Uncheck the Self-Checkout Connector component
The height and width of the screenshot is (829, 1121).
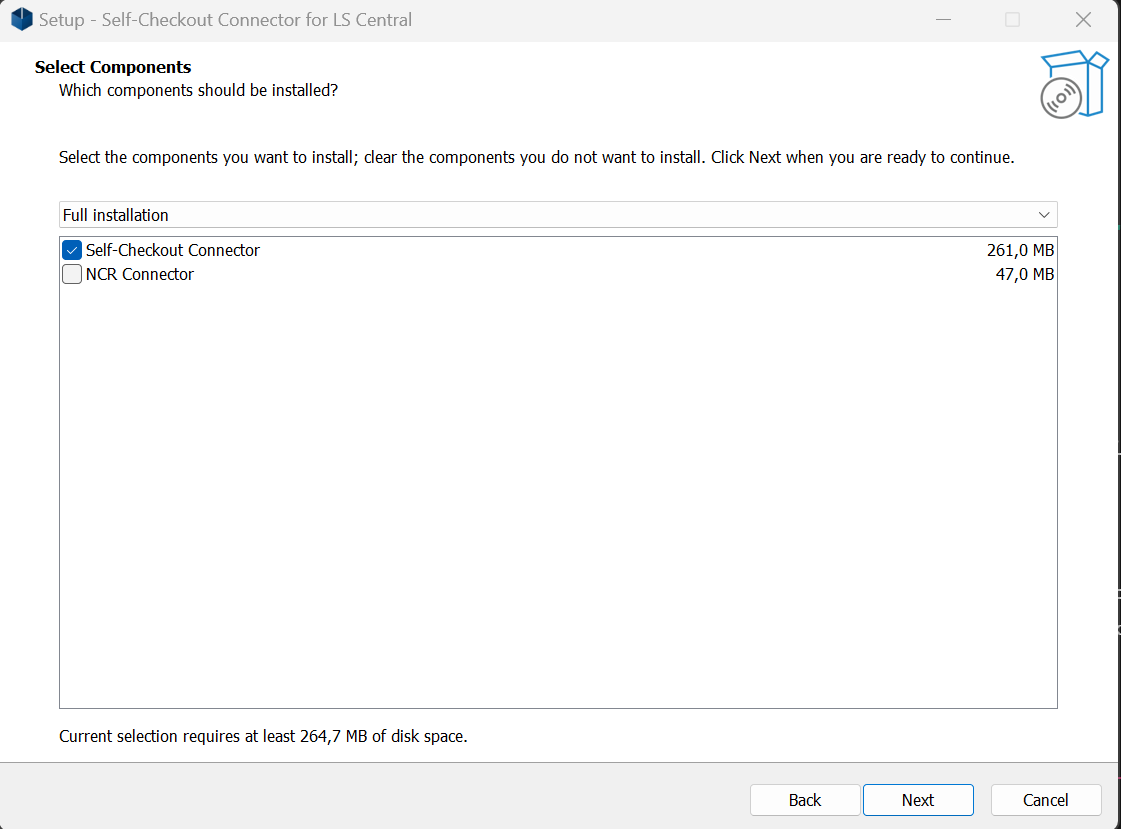(x=71, y=250)
